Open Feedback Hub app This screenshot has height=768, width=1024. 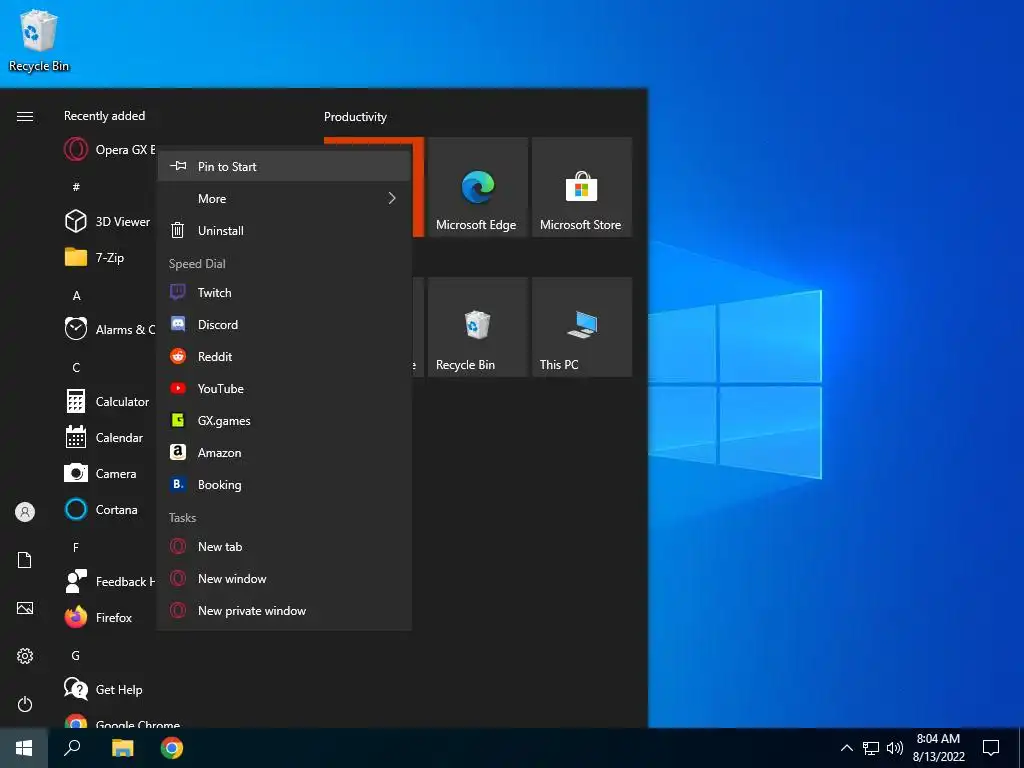tap(110, 581)
